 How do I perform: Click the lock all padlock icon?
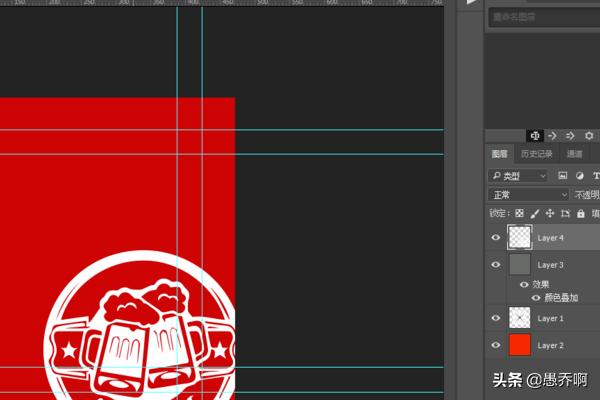pyautogui.click(x=581, y=214)
